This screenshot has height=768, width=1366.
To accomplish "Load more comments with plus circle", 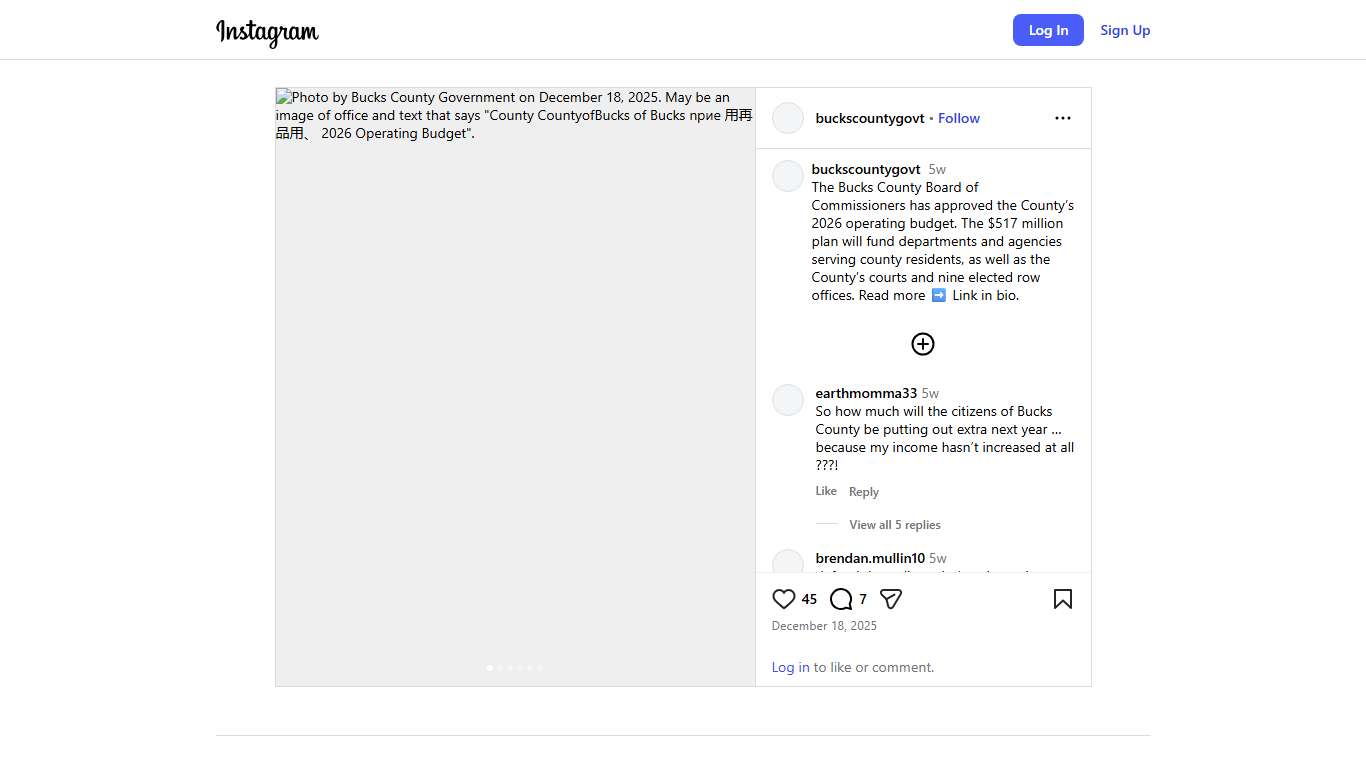I will (x=922, y=344).
